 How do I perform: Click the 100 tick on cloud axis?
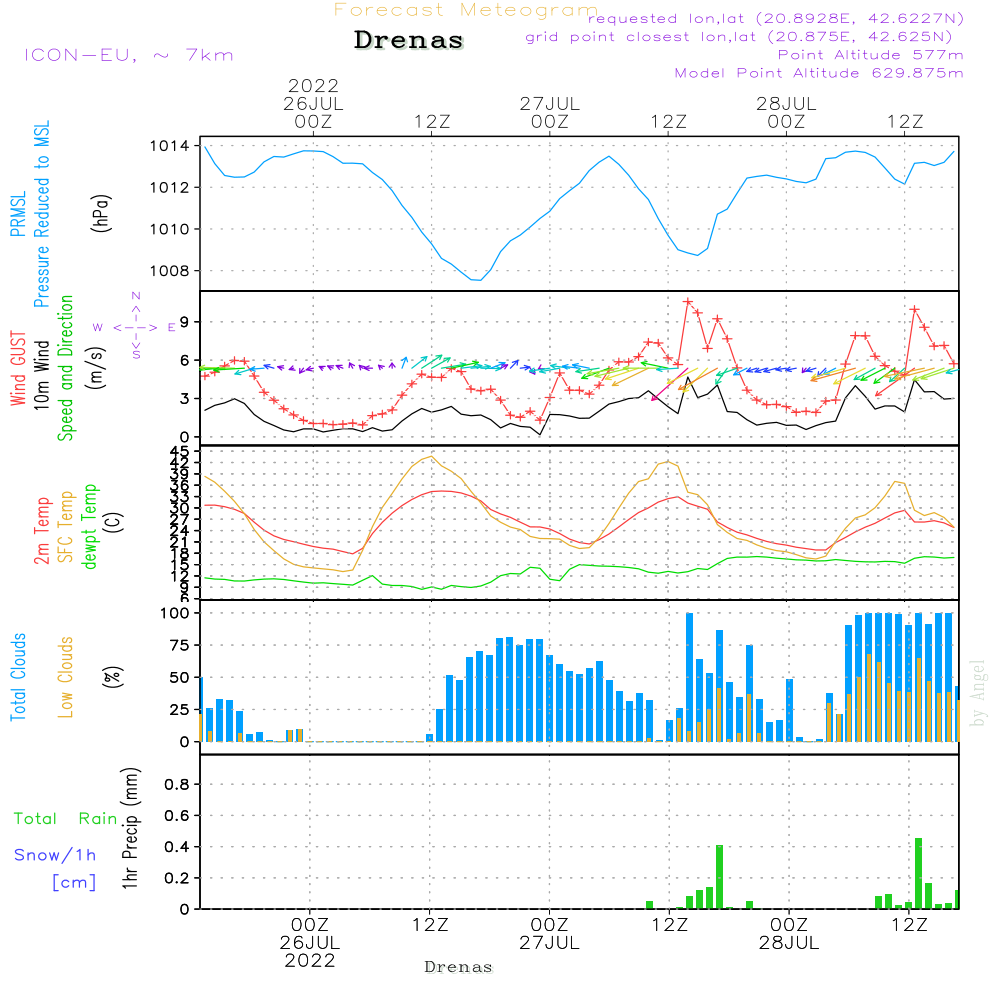pyautogui.click(x=174, y=614)
